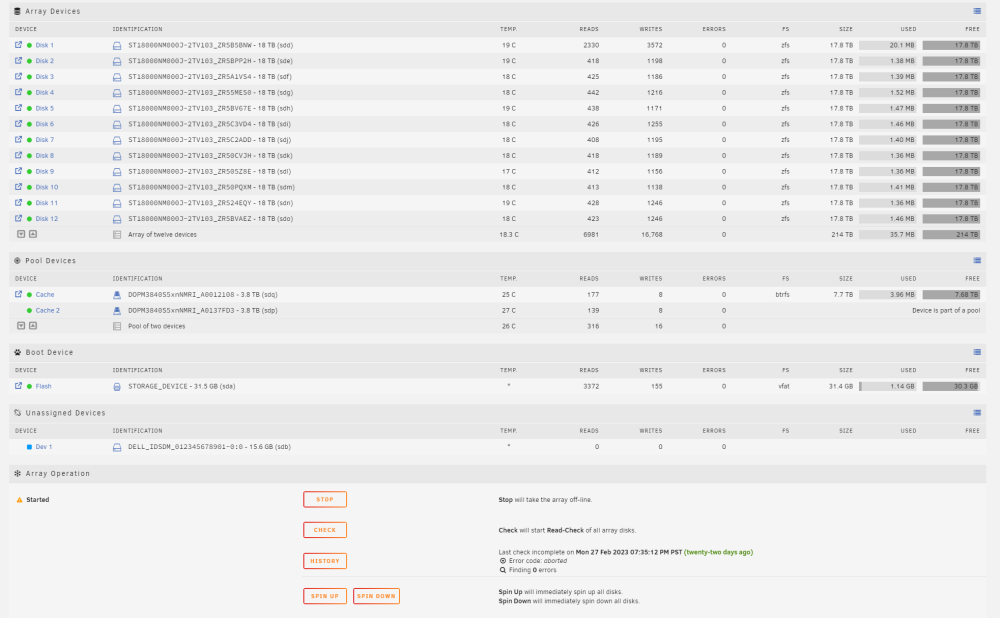This screenshot has height=618, width=1000.
Task: Click the pop-out icon beside Cache
Action: [18, 294]
